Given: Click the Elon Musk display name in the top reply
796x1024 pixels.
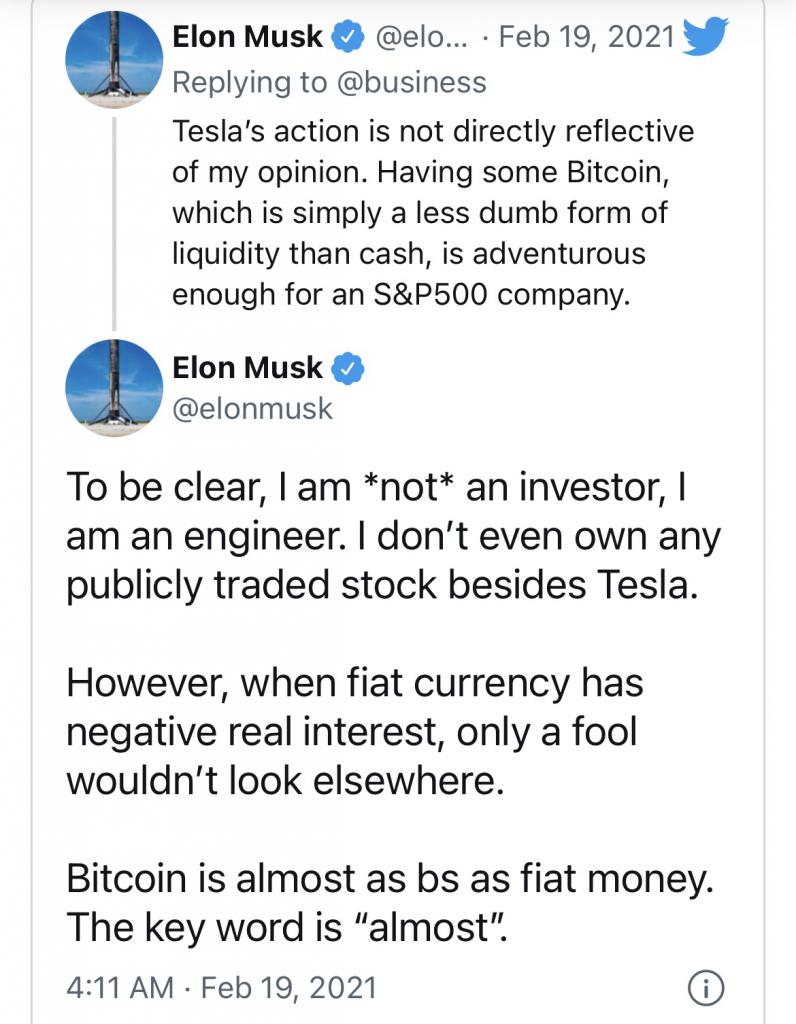Looking at the screenshot, I should click(x=247, y=37).
